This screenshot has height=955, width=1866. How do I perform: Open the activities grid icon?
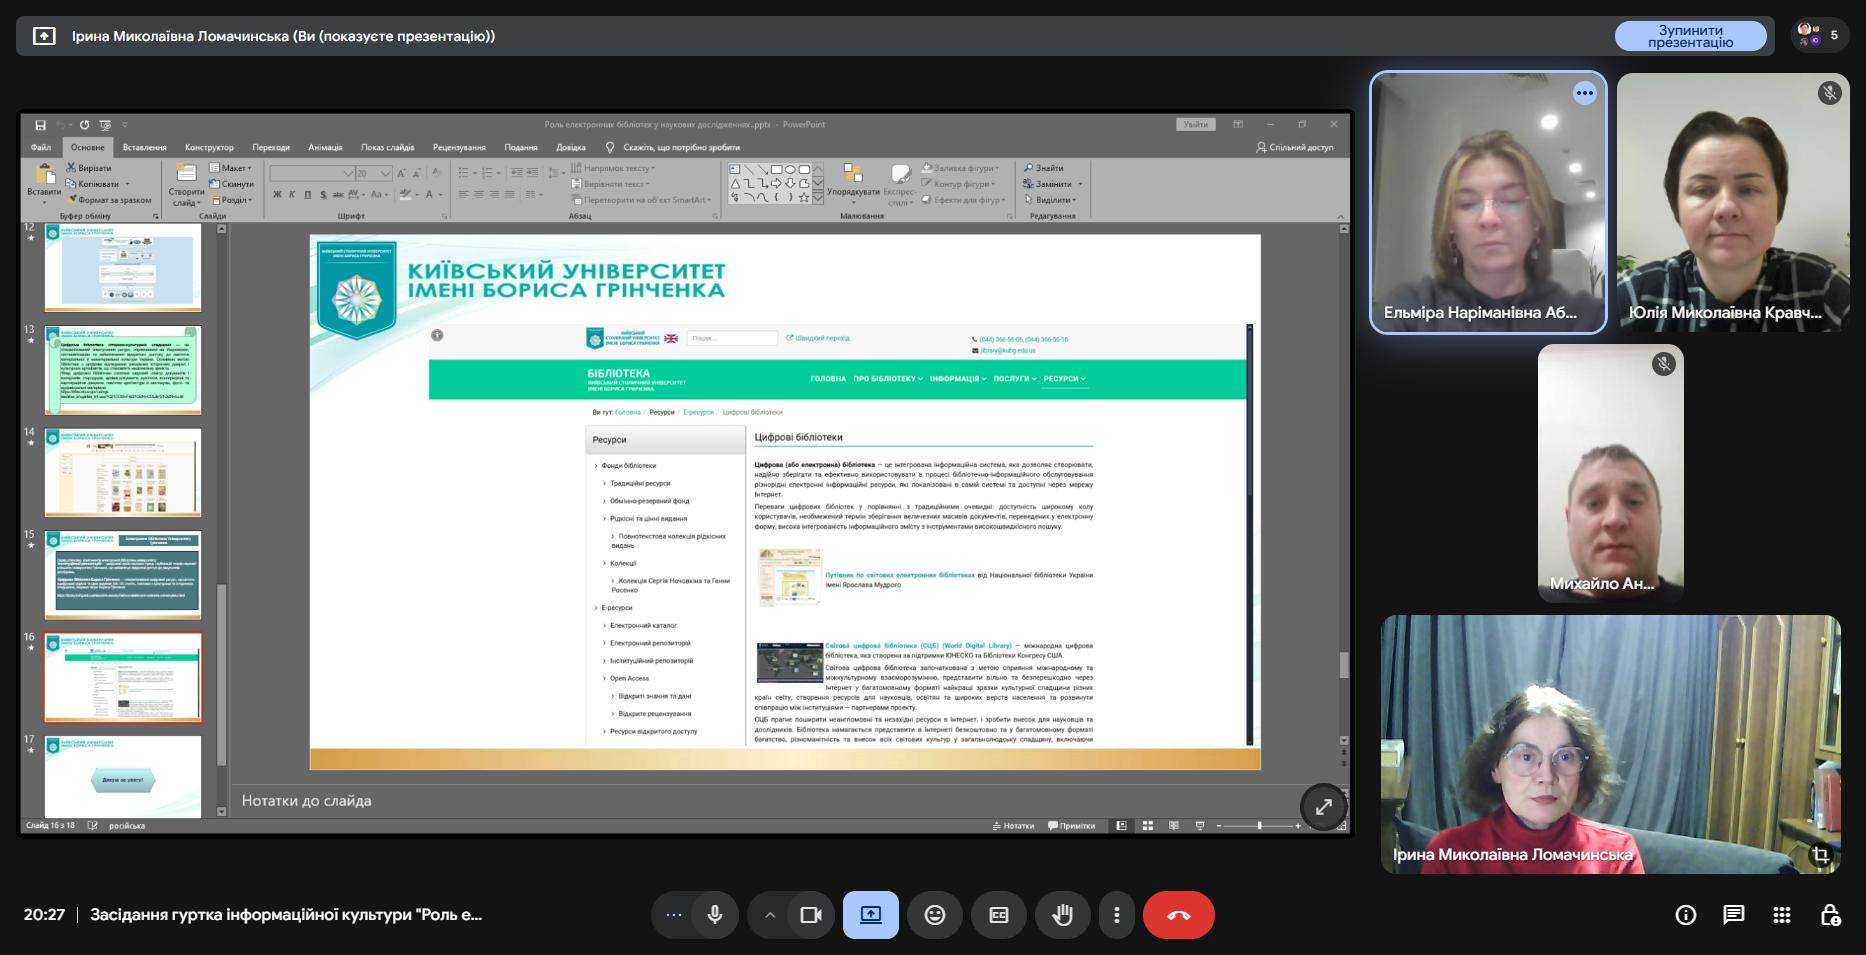(x=1782, y=915)
